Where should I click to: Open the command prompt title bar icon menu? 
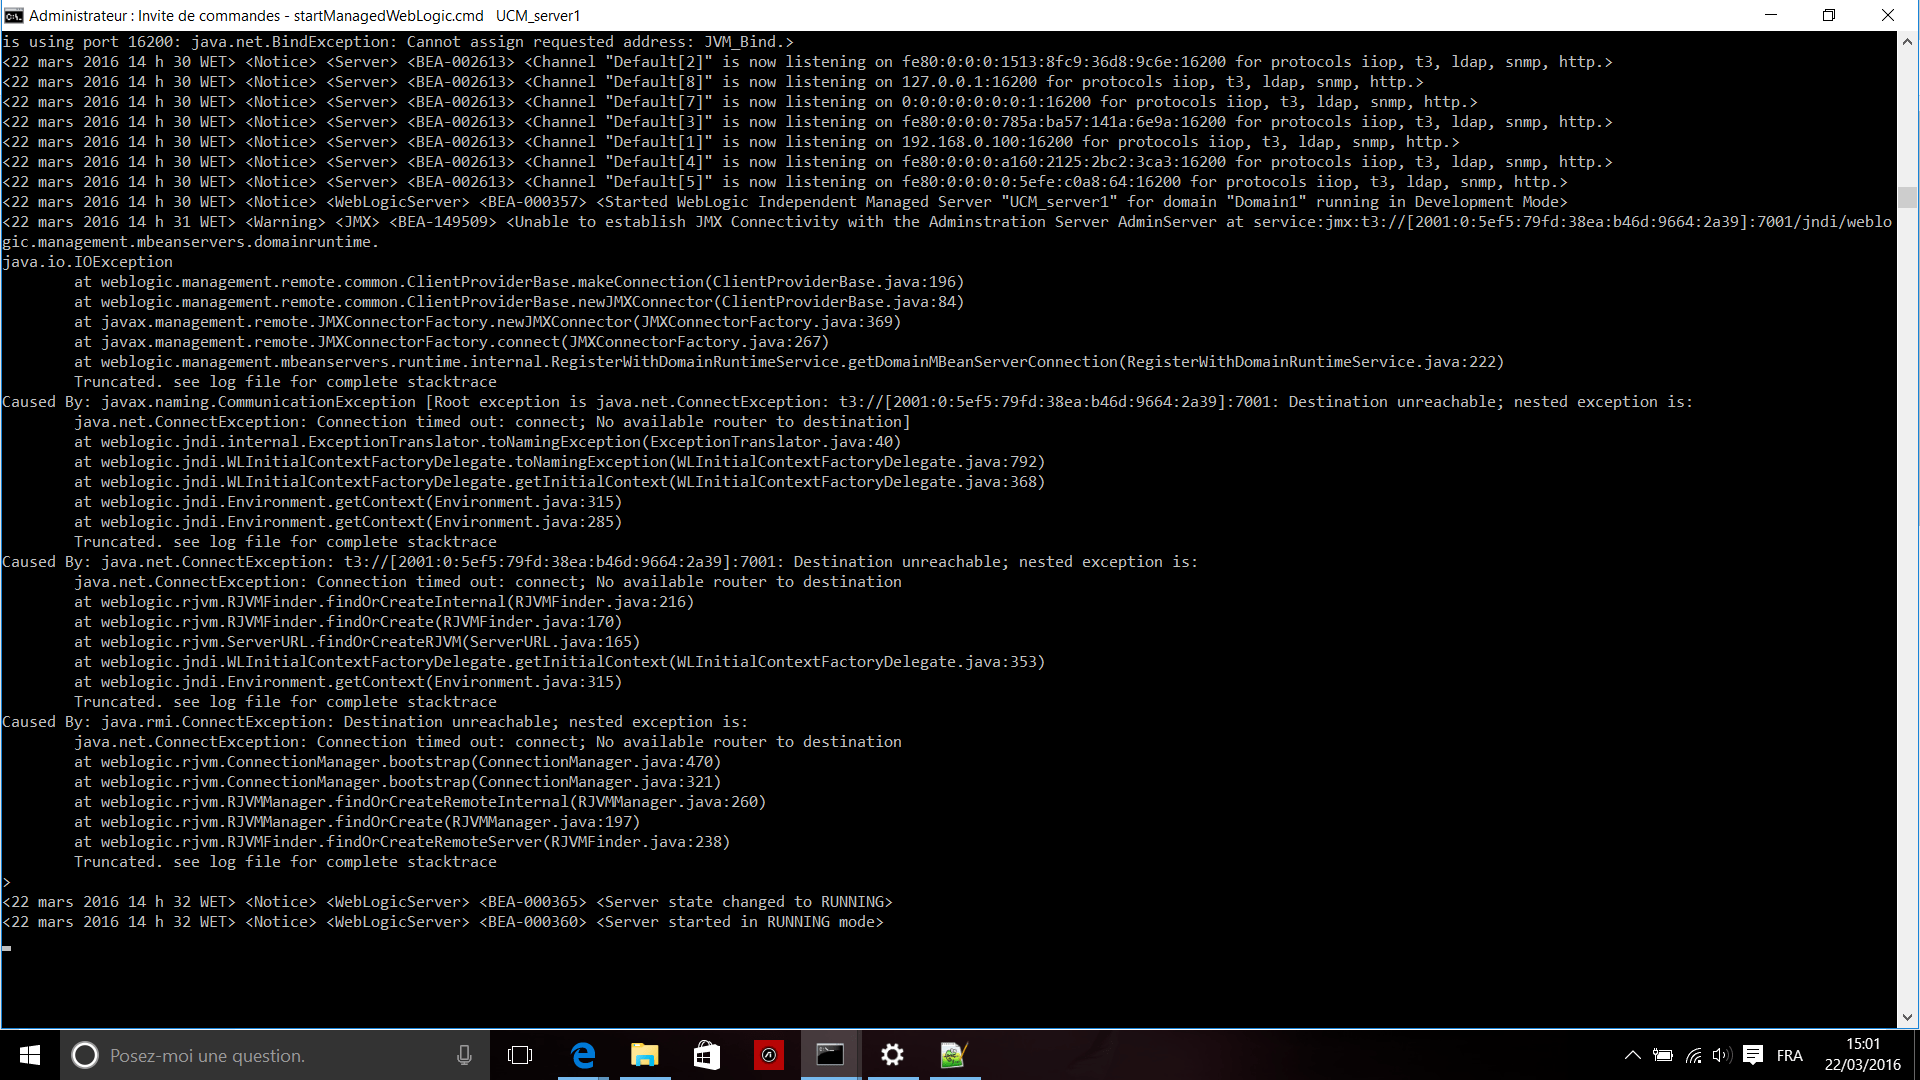point(14,15)
